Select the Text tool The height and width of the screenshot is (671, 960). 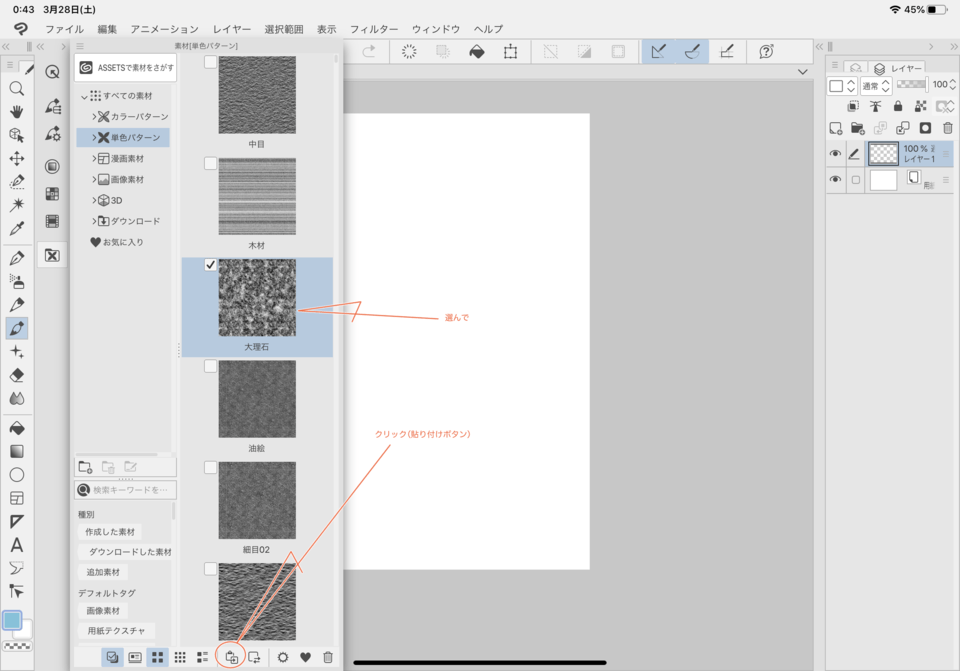coord(17,545)
